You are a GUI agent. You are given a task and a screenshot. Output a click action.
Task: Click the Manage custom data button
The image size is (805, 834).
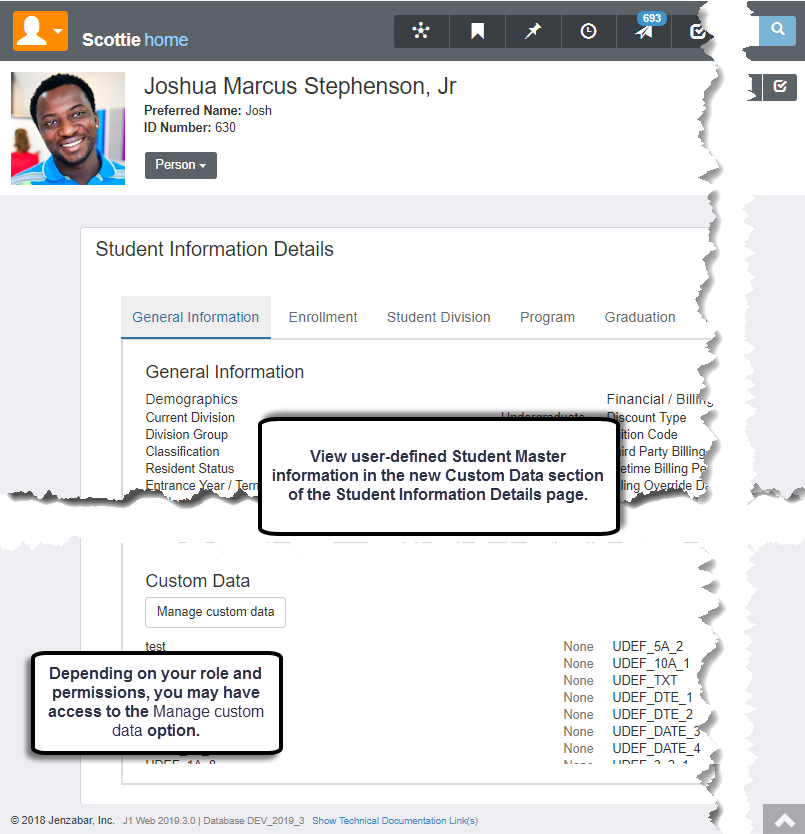tap(216, 612)
